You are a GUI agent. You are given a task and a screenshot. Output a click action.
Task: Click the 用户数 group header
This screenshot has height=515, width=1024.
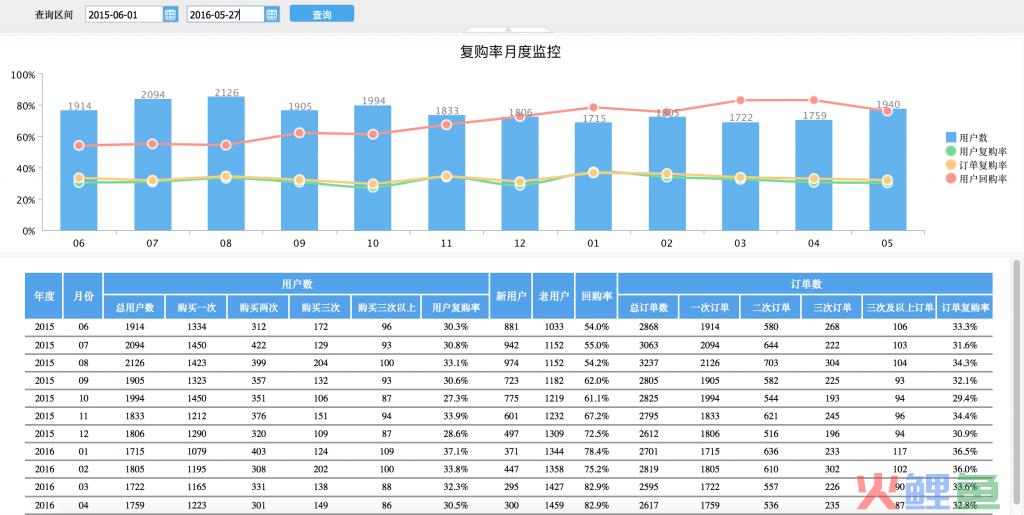(296, 284)
